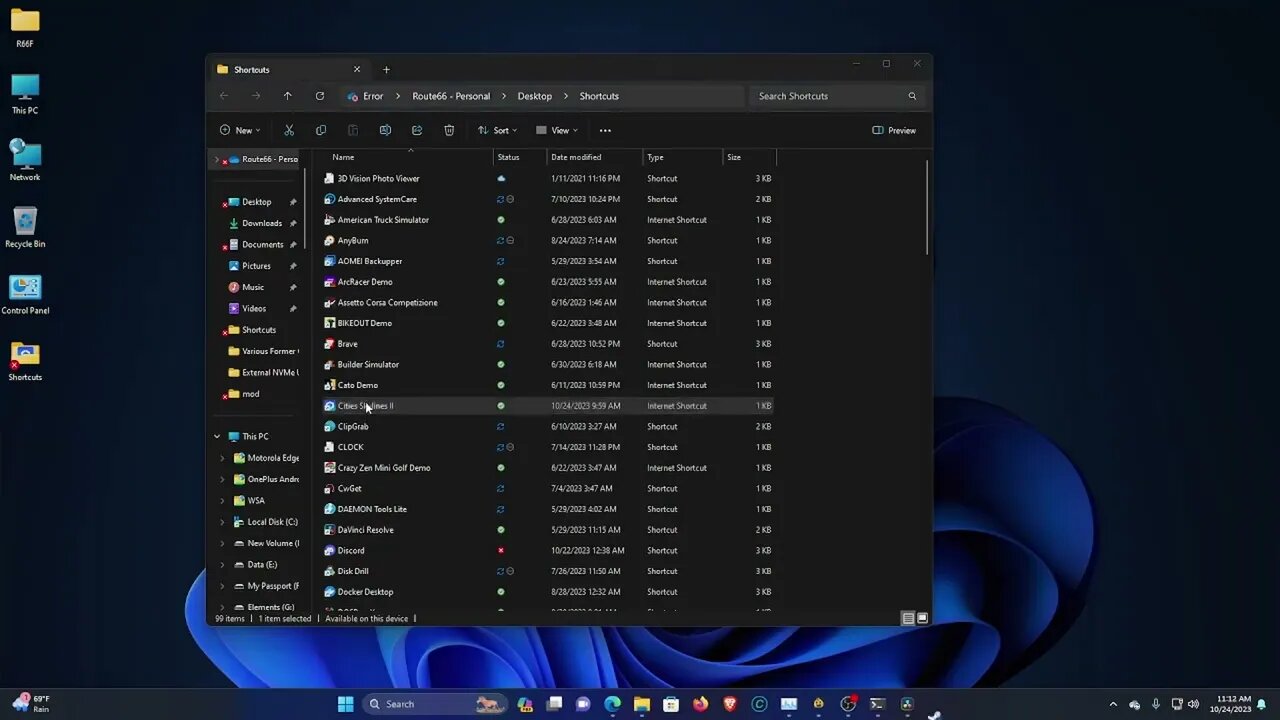
Task: Open Firefox from taskbar
Action: 701,704
